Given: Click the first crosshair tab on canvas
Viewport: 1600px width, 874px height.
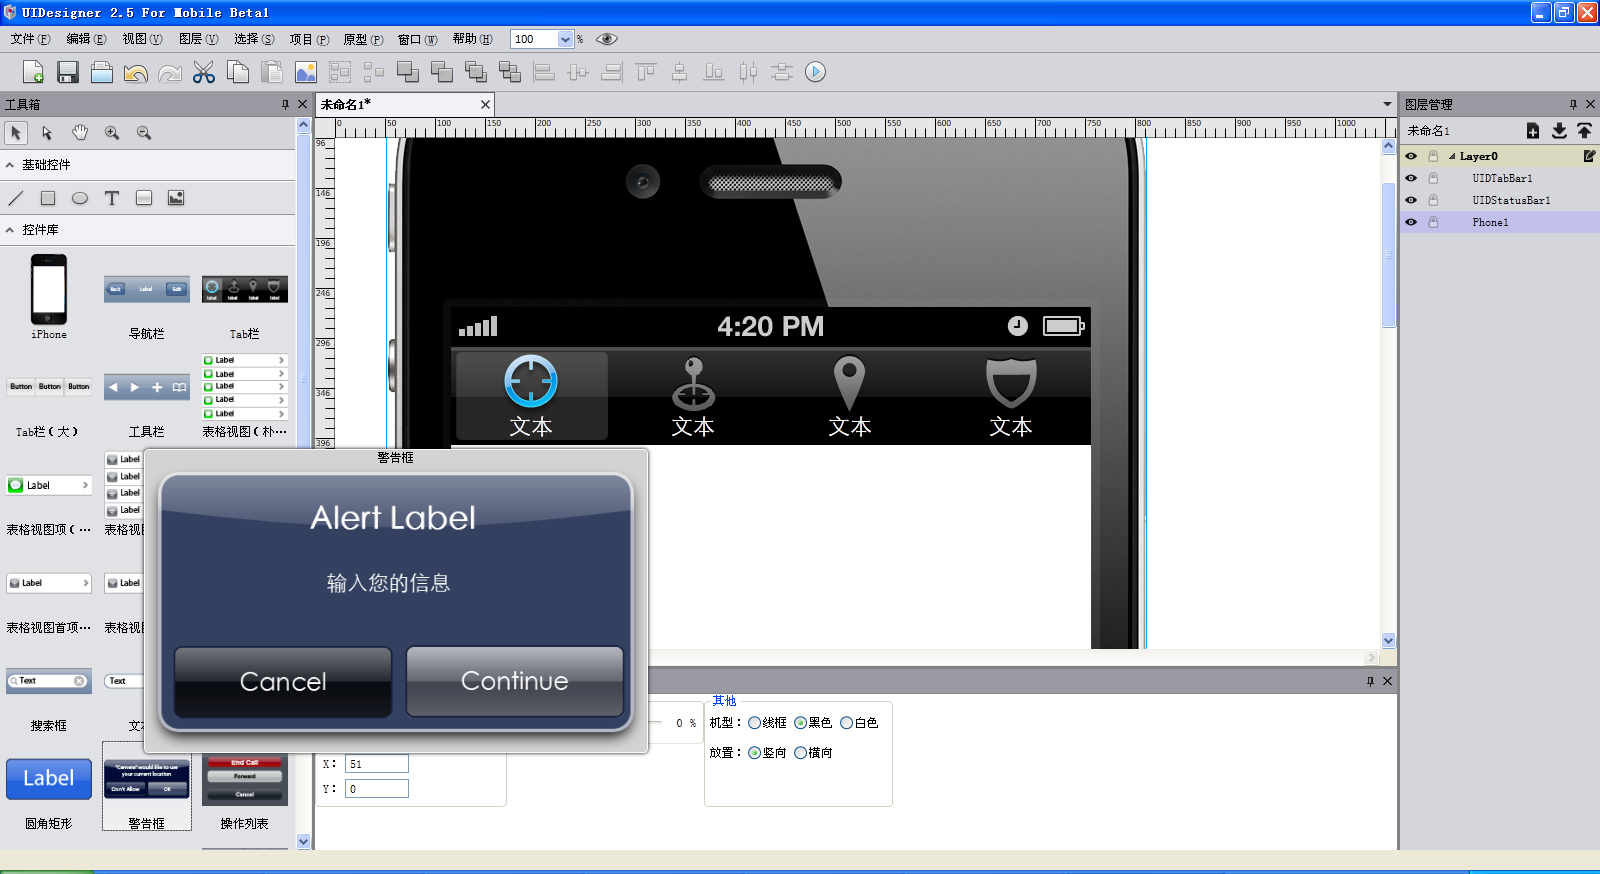Looking at the screenshot, I should (531, 396).
